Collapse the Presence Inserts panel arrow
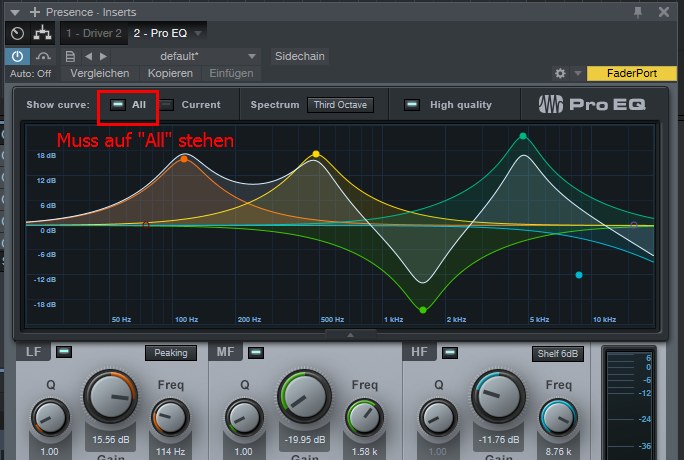Screen dimensions: 684x460 pos(15,12)
